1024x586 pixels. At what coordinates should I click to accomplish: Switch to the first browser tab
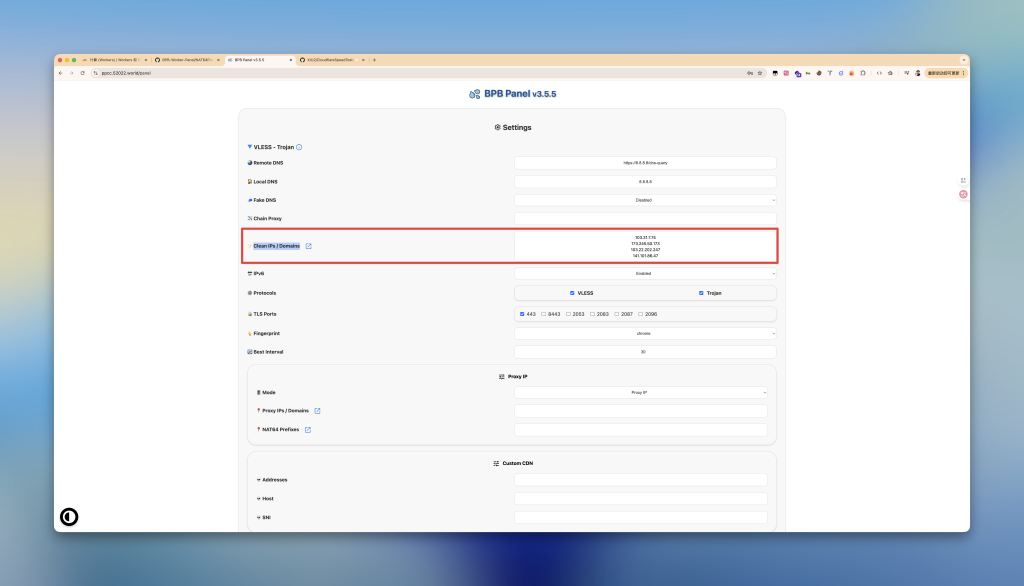click(x=110, y=60)
